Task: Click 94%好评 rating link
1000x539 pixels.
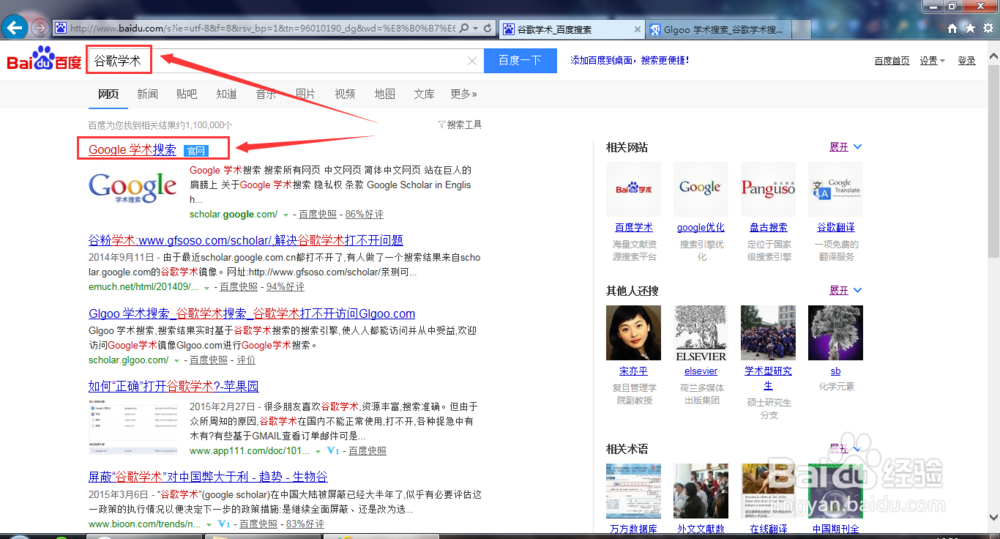Action: (285, 287)
